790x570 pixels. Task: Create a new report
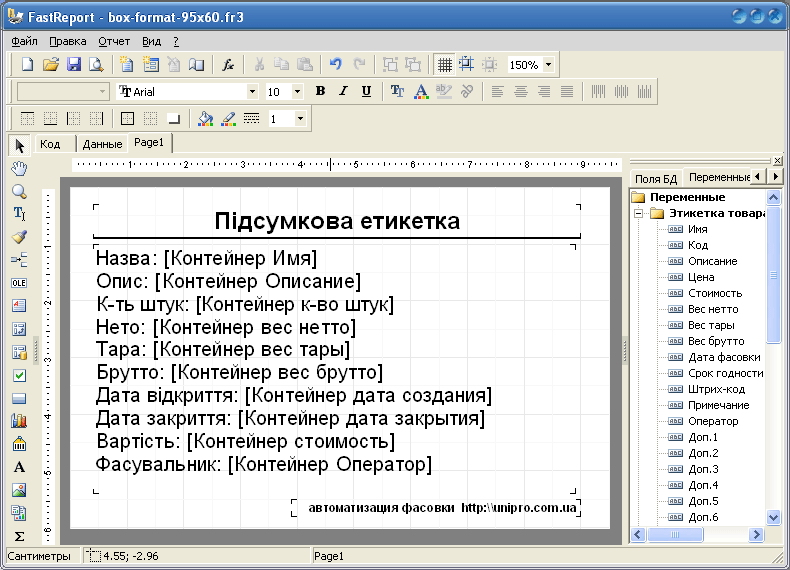click(x=27, y=65)
